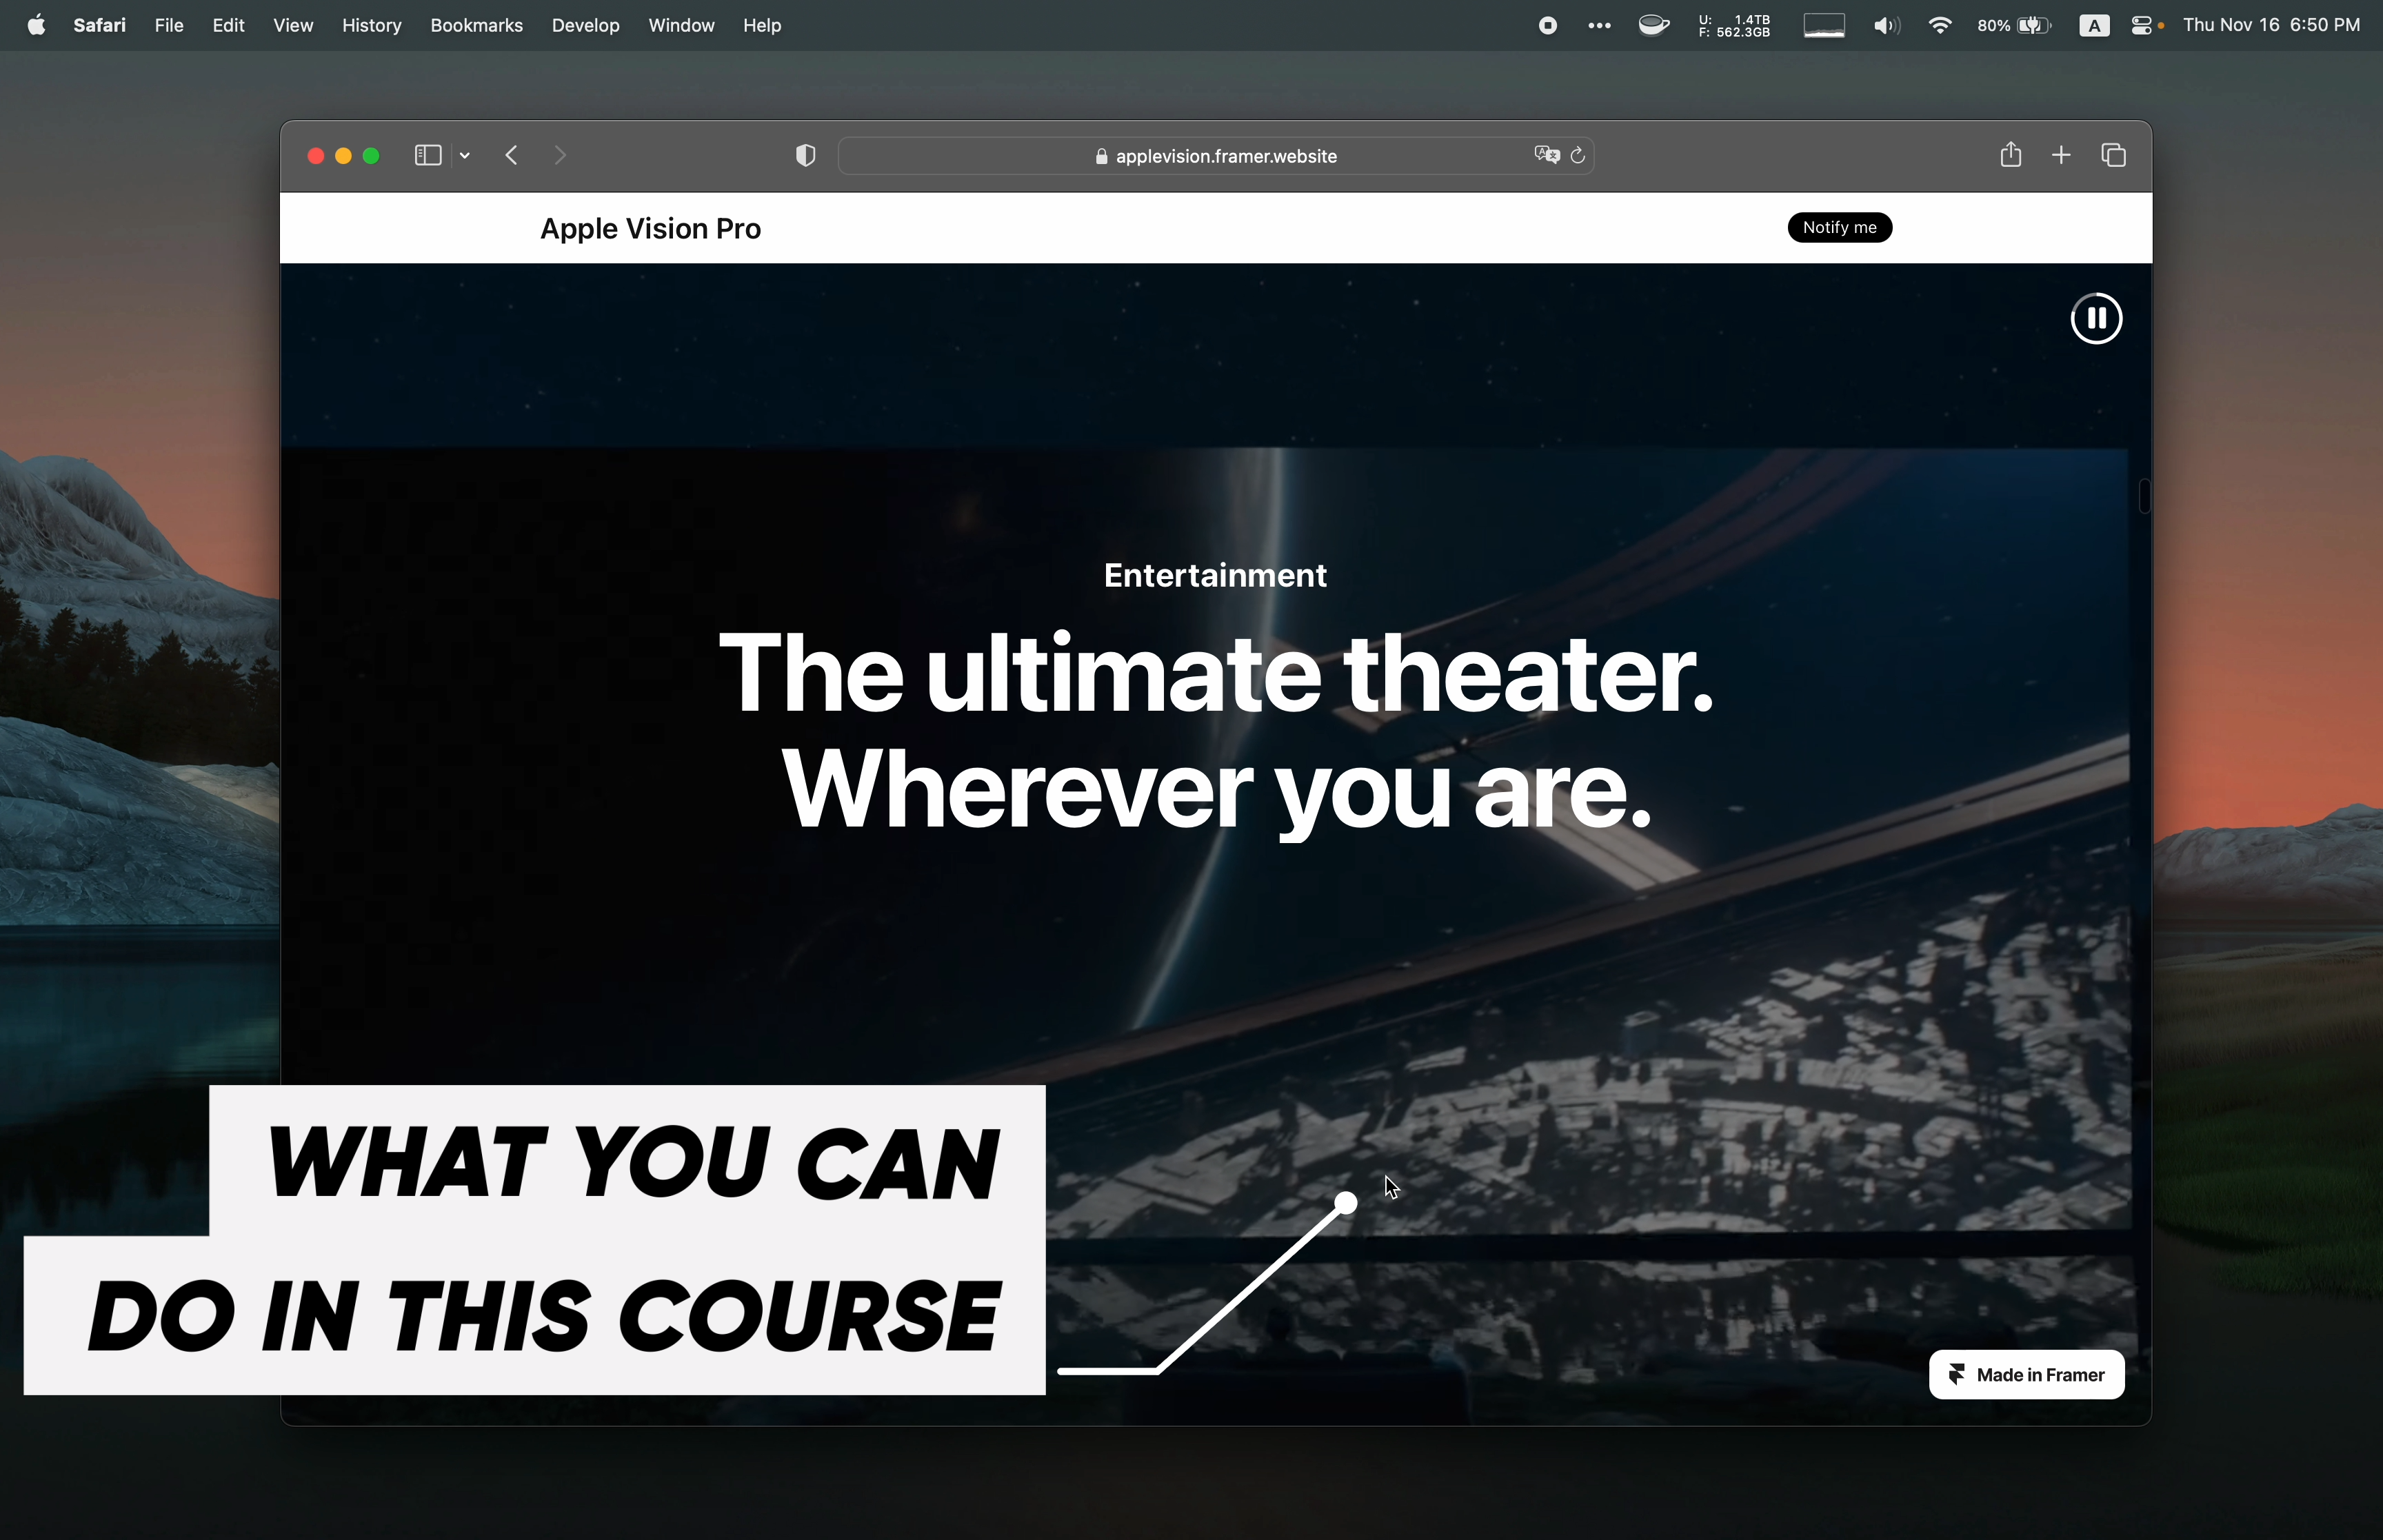
Task: Show the tab overview
Action: pyautogui.click(x=2113, y=155)
